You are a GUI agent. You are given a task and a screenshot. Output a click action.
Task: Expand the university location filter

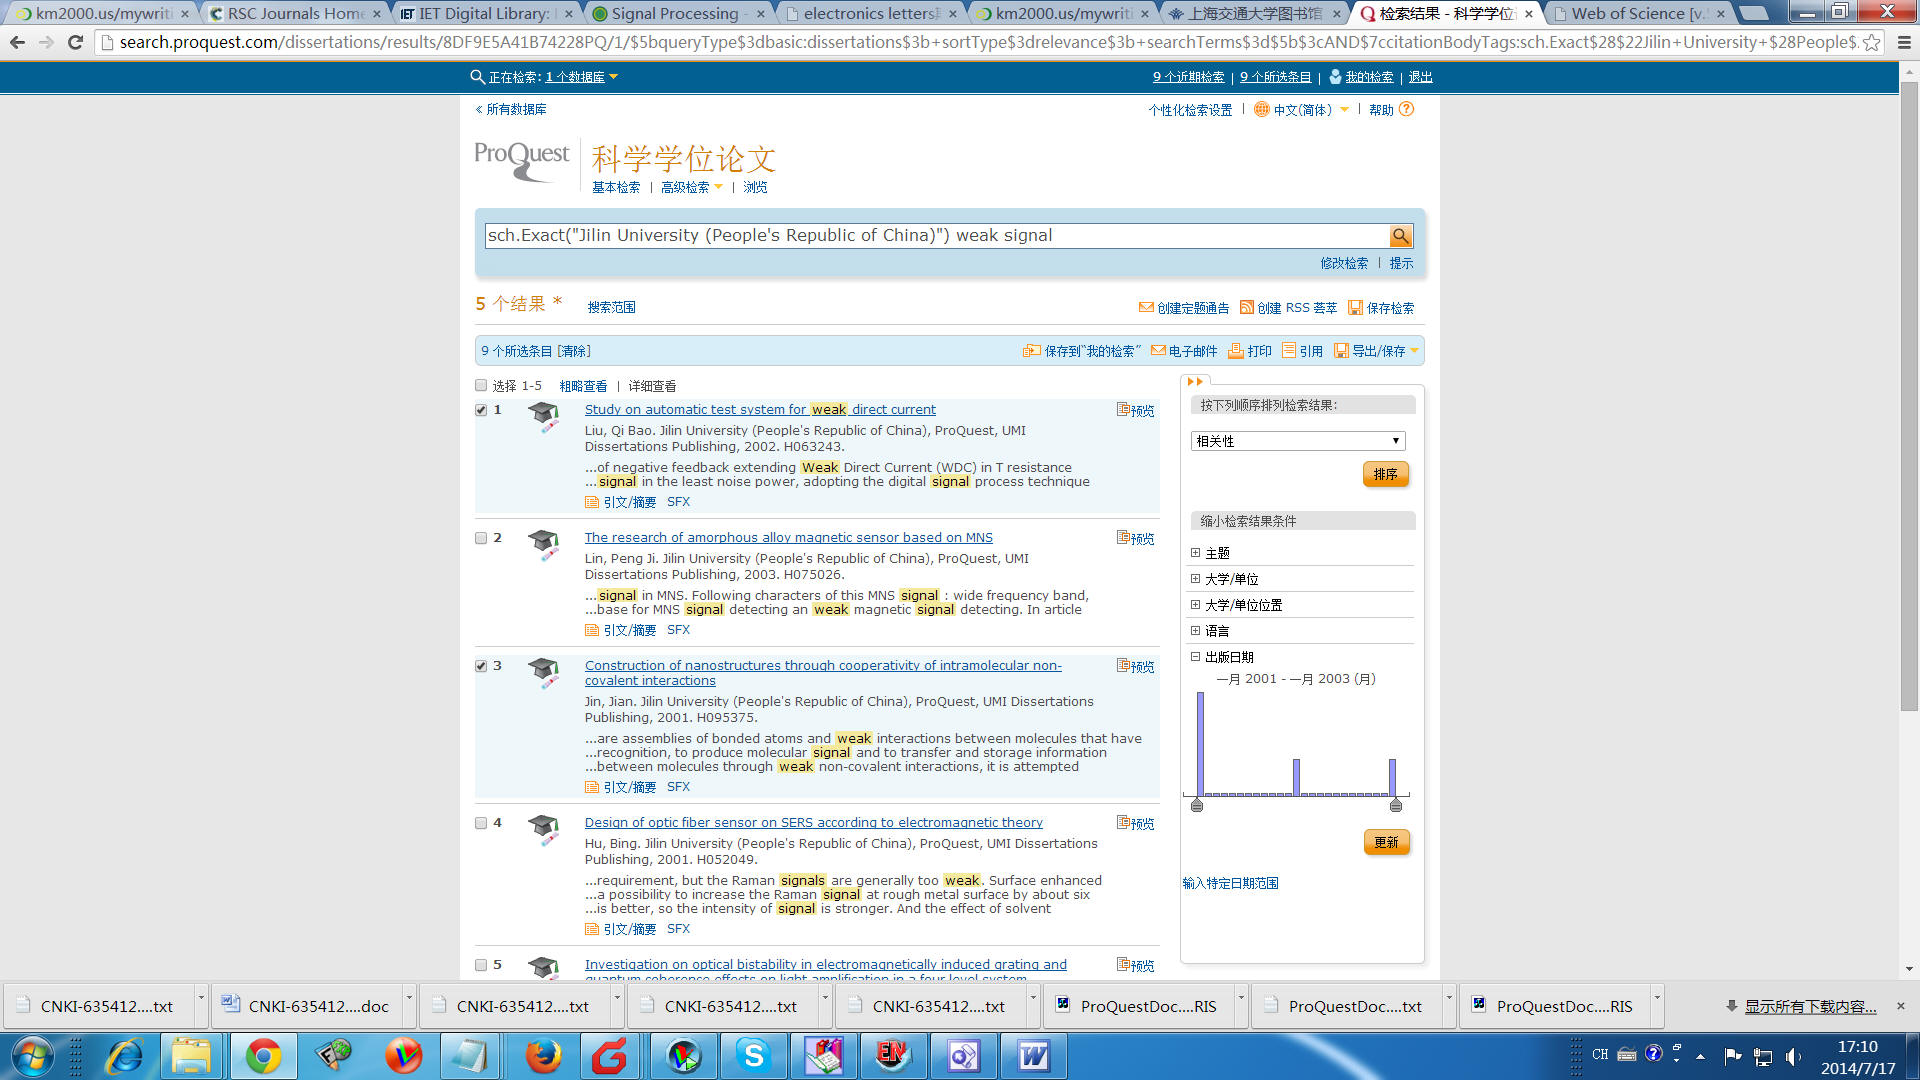1195,604
